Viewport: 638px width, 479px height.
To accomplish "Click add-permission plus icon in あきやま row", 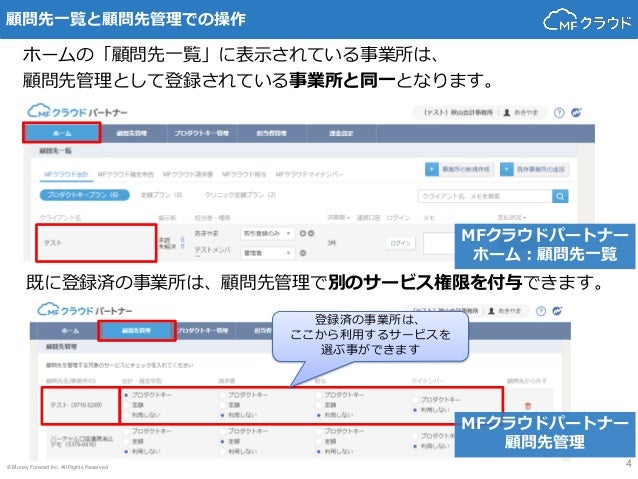I will pos(302,234).
